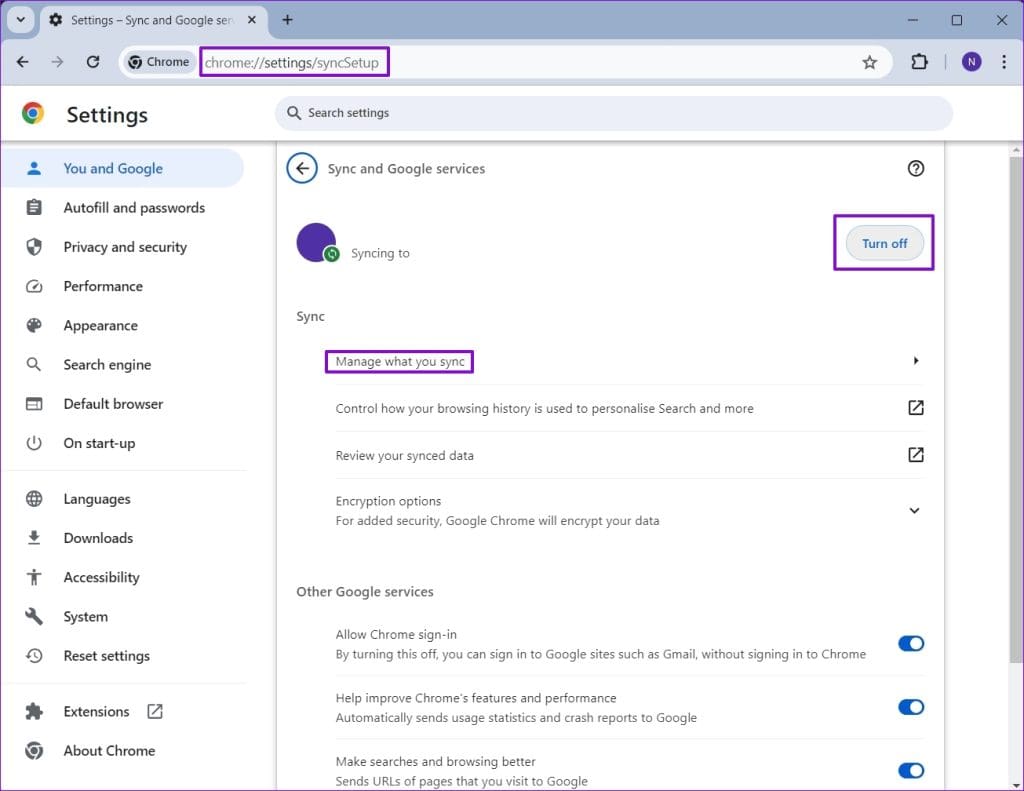
Task: Click the back arrow beside Sync and Google services
Action: tap(302, 169)
